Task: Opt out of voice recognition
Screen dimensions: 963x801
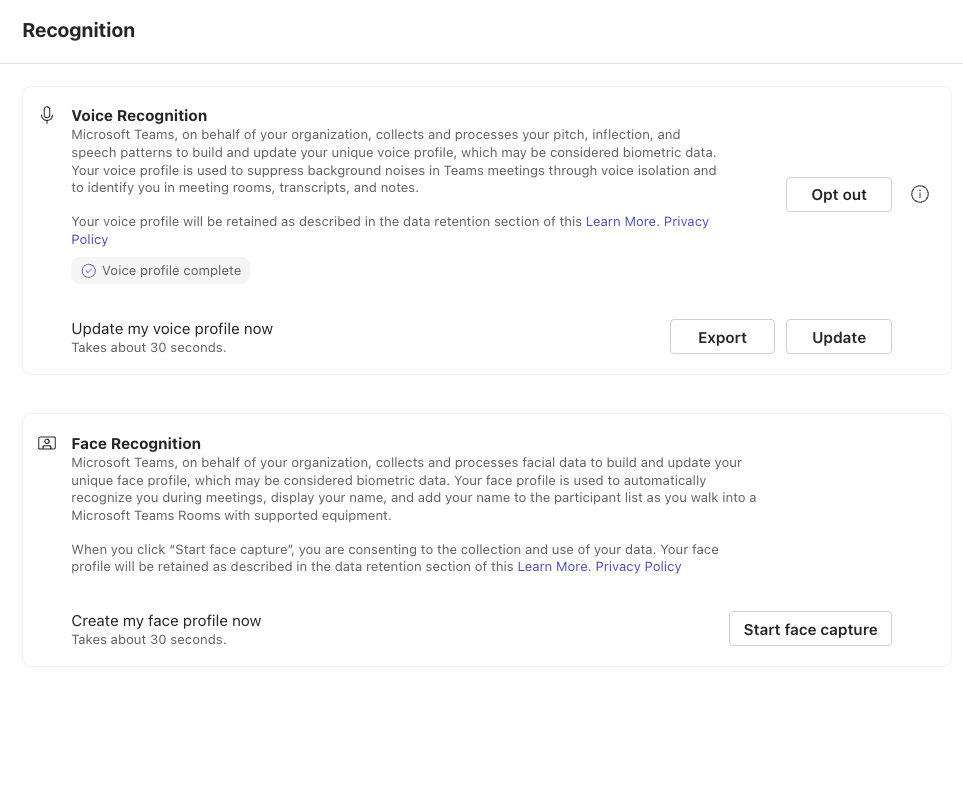Action: click(x=838, y=195)
